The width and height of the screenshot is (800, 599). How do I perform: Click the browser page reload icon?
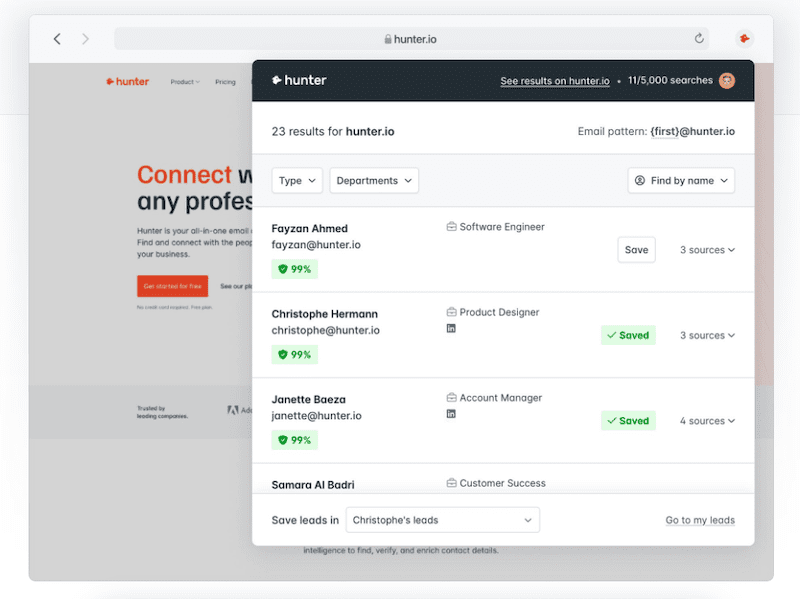click(699, 38)
